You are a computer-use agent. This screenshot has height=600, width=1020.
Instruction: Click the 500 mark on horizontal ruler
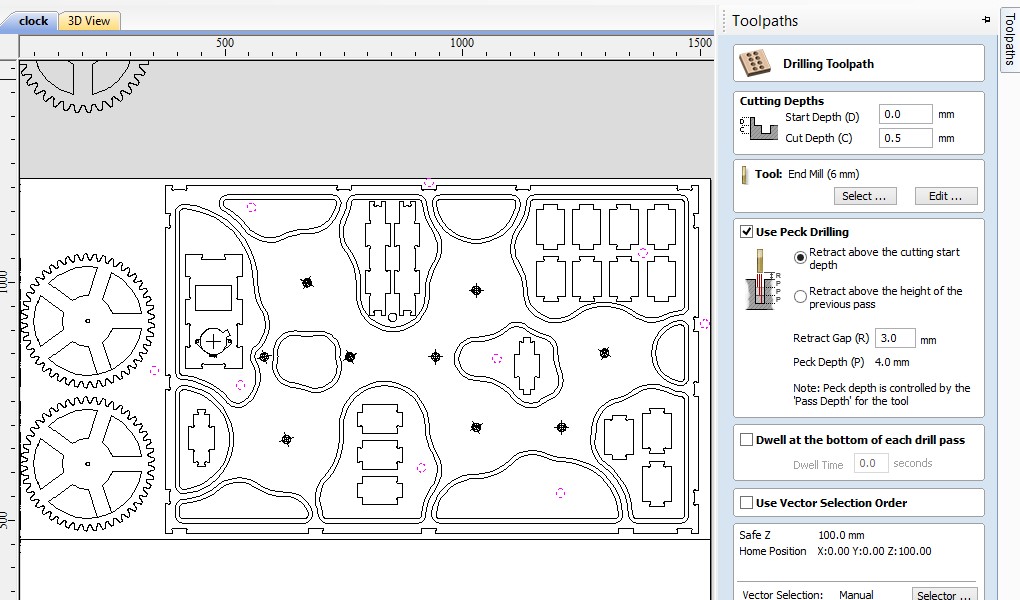tap(225, 43)
